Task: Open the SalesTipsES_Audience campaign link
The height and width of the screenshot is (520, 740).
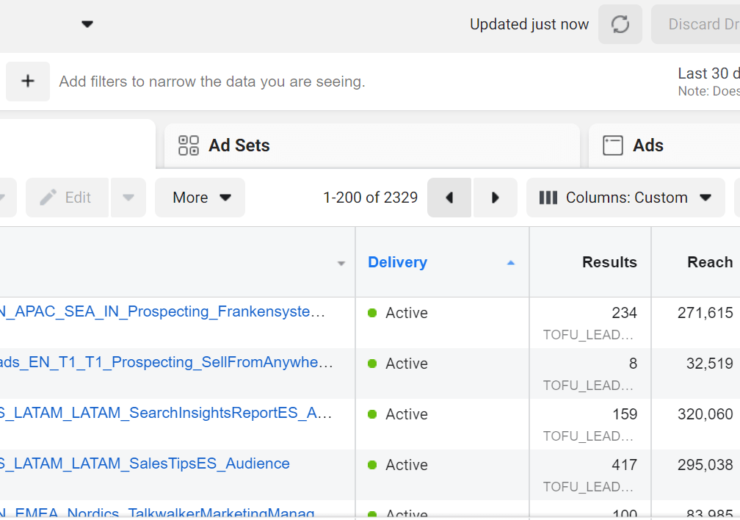Action: [145, 464]
